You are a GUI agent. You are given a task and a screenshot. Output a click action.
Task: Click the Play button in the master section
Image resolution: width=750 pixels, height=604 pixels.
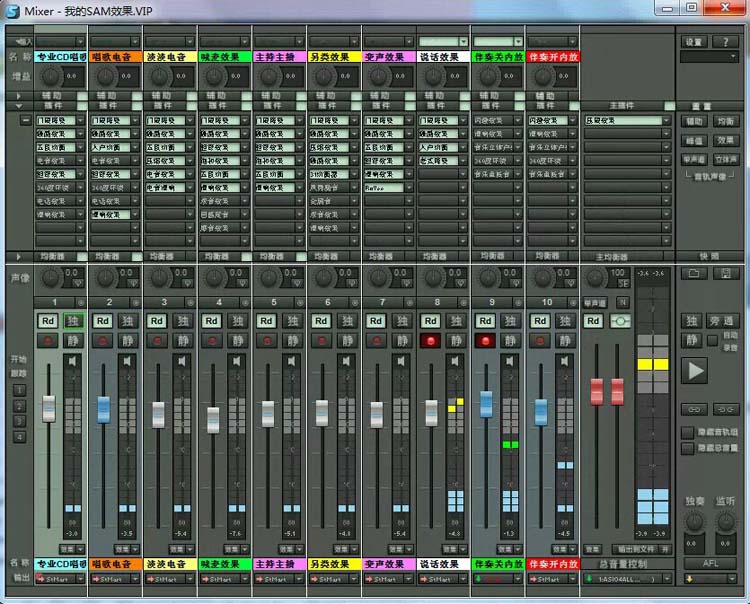[695, 371]
